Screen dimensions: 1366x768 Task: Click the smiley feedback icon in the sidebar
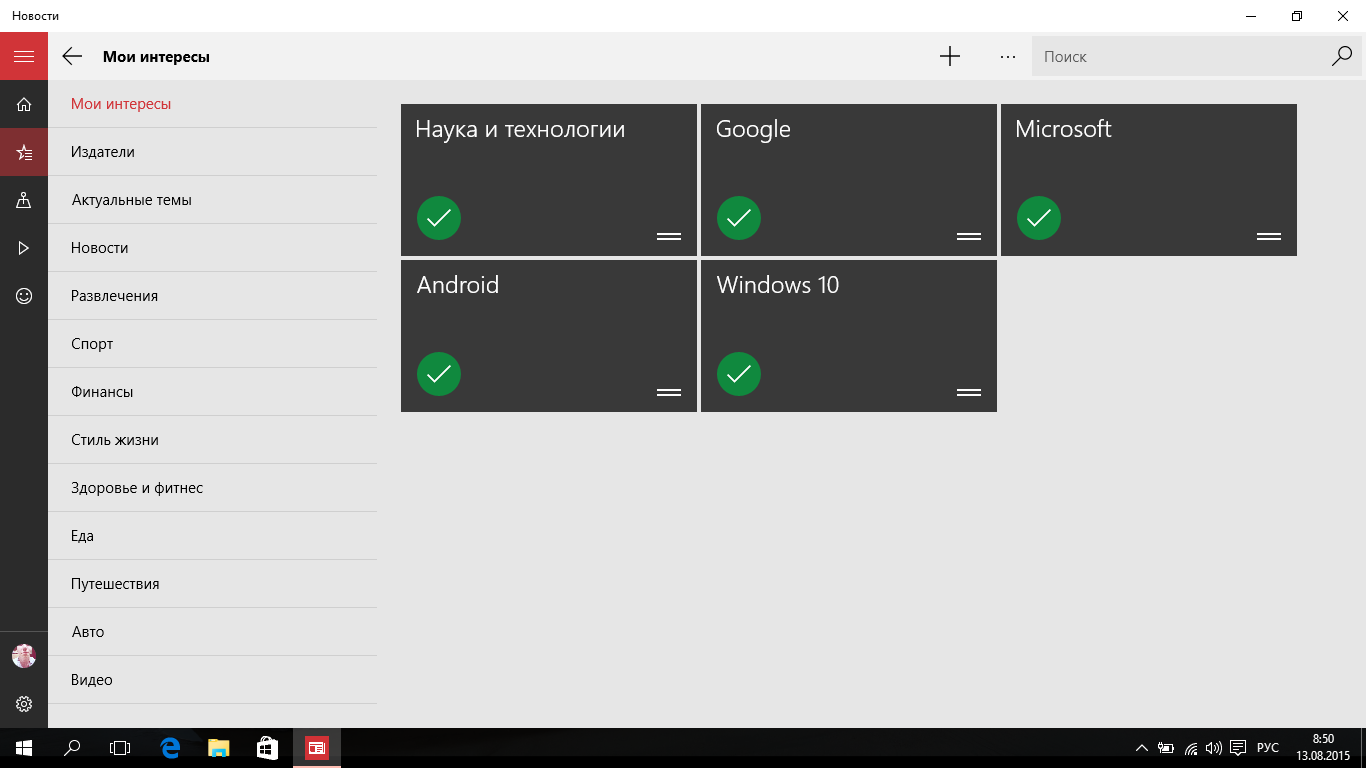(x=24, y=296)
